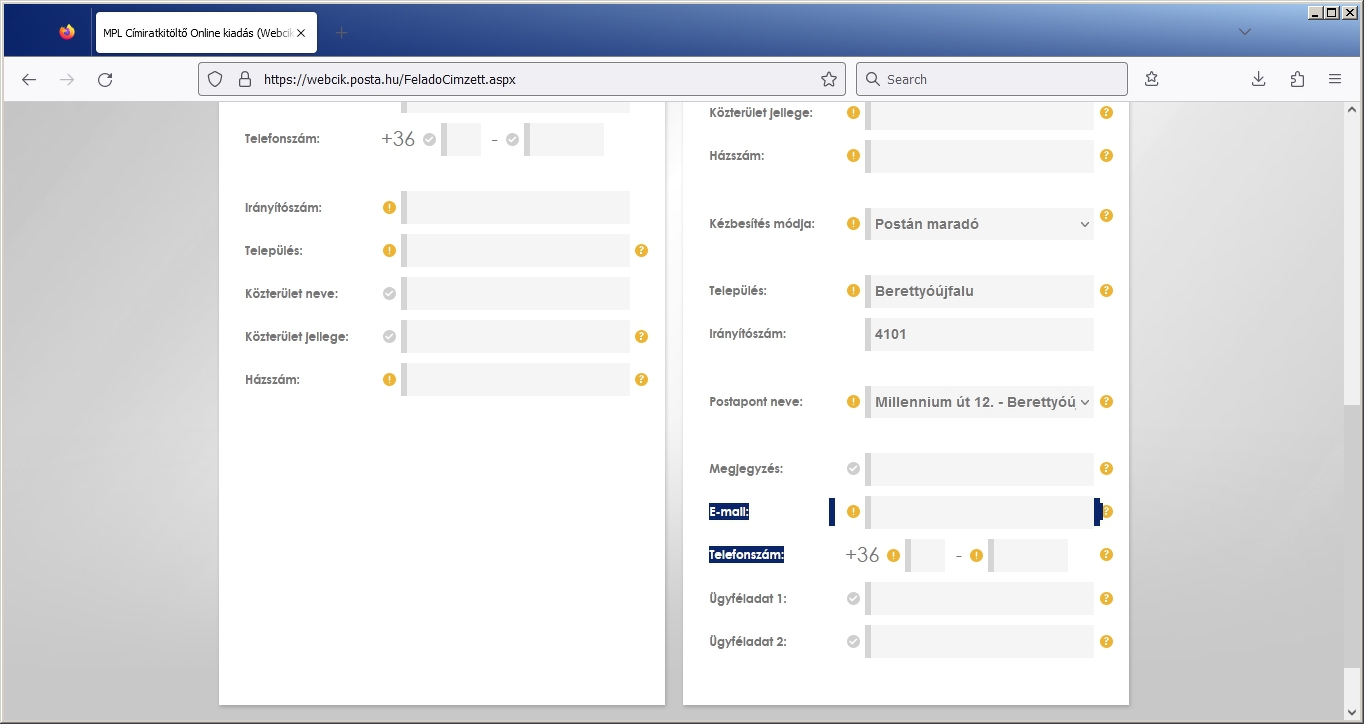The height and width of the screenshot is (724, 1364).
Task: Show help for right panel Közterület jellege
Action: [1106, 113]
